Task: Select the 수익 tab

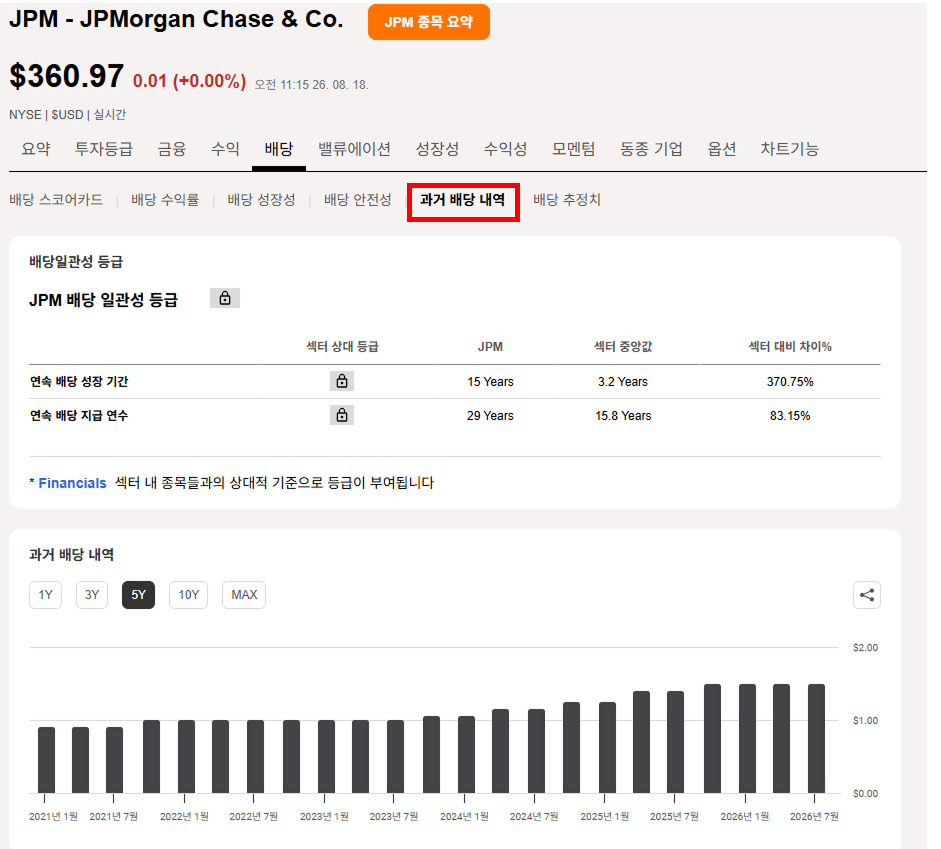Action: [x=226, y=149]
